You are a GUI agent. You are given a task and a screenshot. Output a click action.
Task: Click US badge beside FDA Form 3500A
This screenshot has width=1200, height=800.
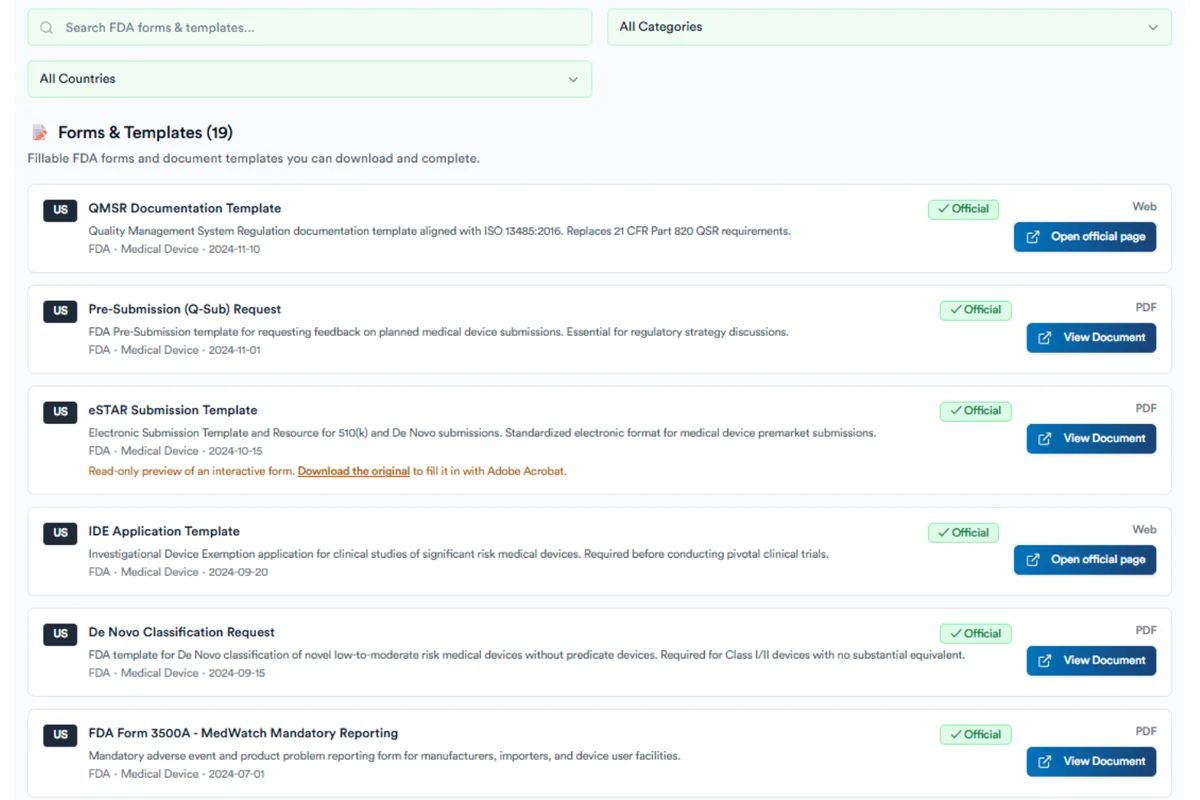(x=60, y=735)
